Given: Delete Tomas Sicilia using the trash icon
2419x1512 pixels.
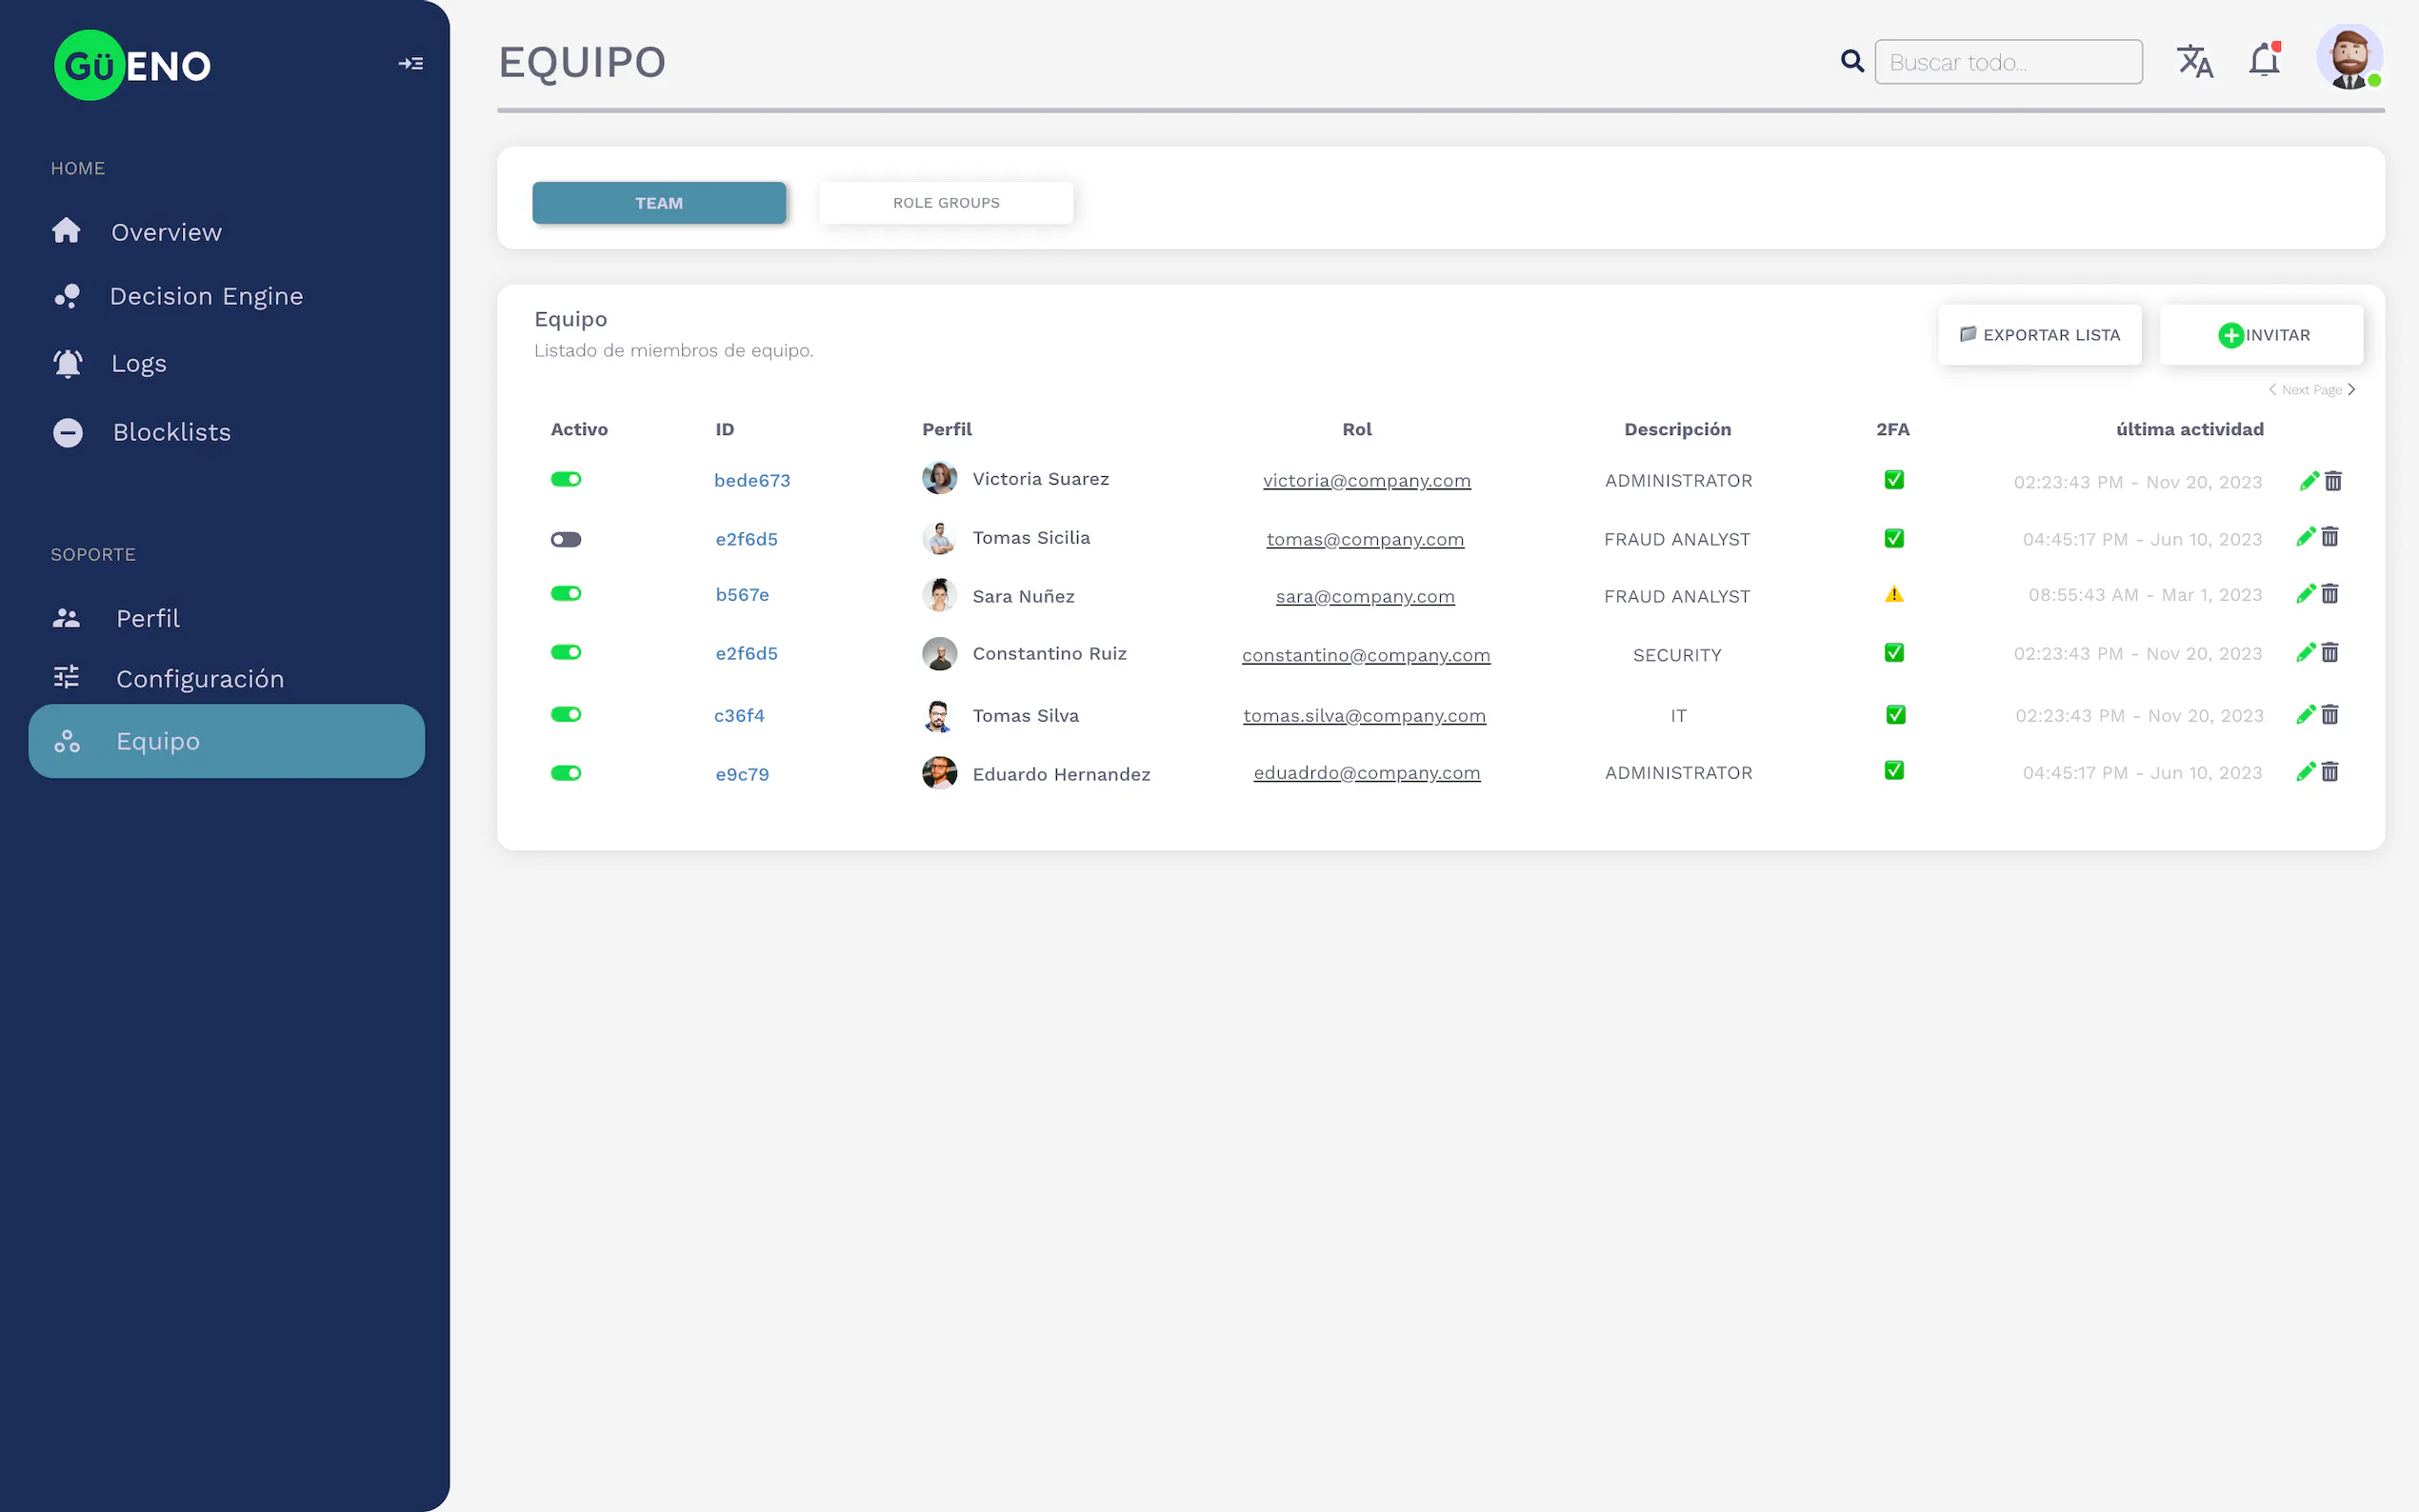Looking at the screenshot, I should click(2330, 538).
